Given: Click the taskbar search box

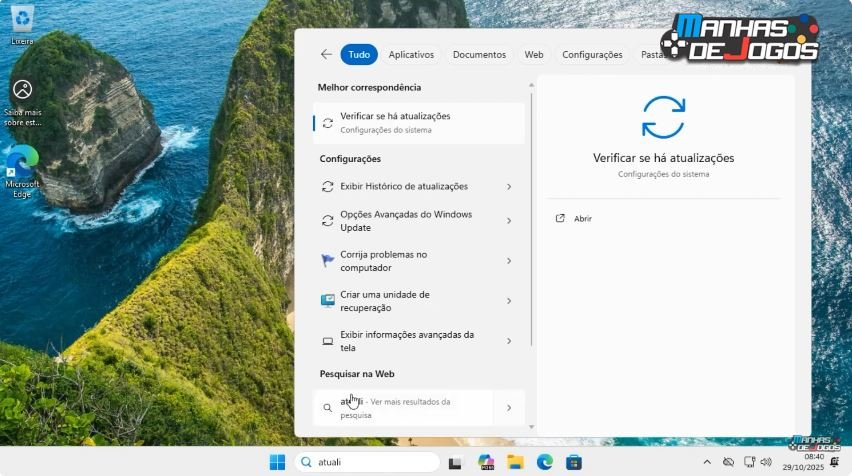Looking at the screenshot, I should (x=368, y=462).
